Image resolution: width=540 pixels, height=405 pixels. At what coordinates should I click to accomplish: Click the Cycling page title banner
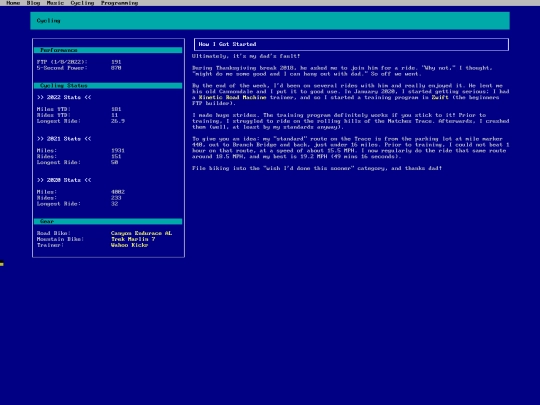(x=270, y=21)
